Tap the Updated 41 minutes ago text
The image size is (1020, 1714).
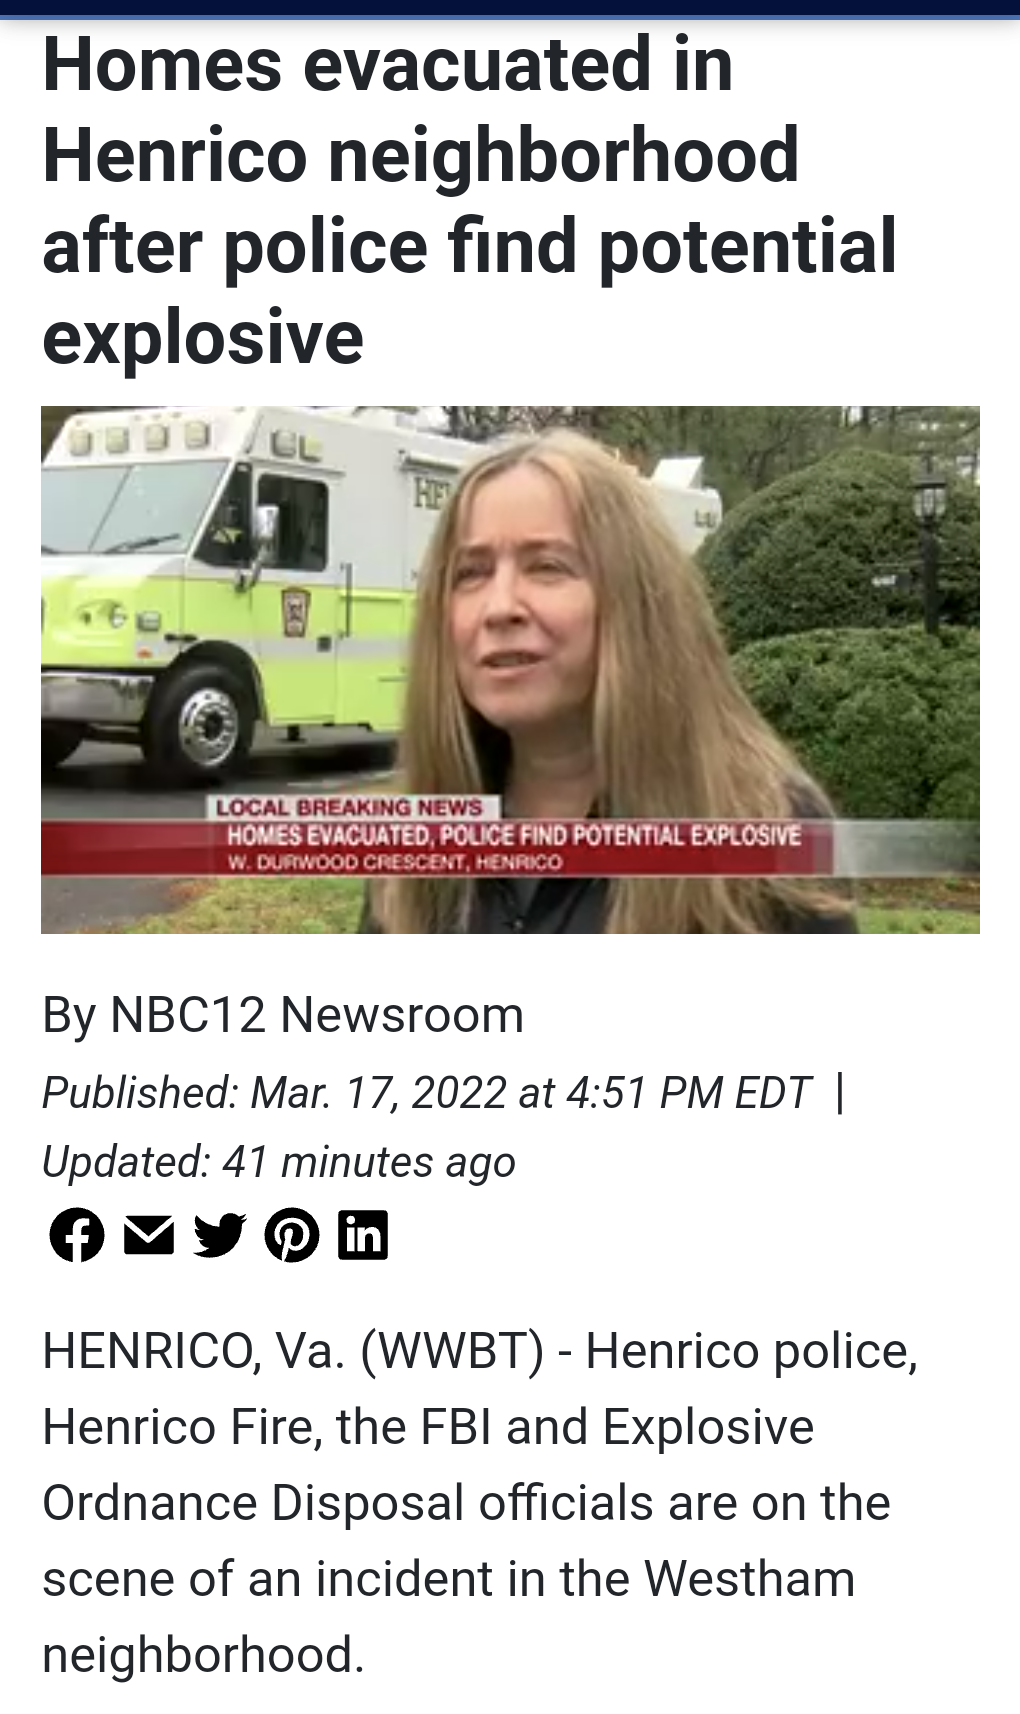279,1161
